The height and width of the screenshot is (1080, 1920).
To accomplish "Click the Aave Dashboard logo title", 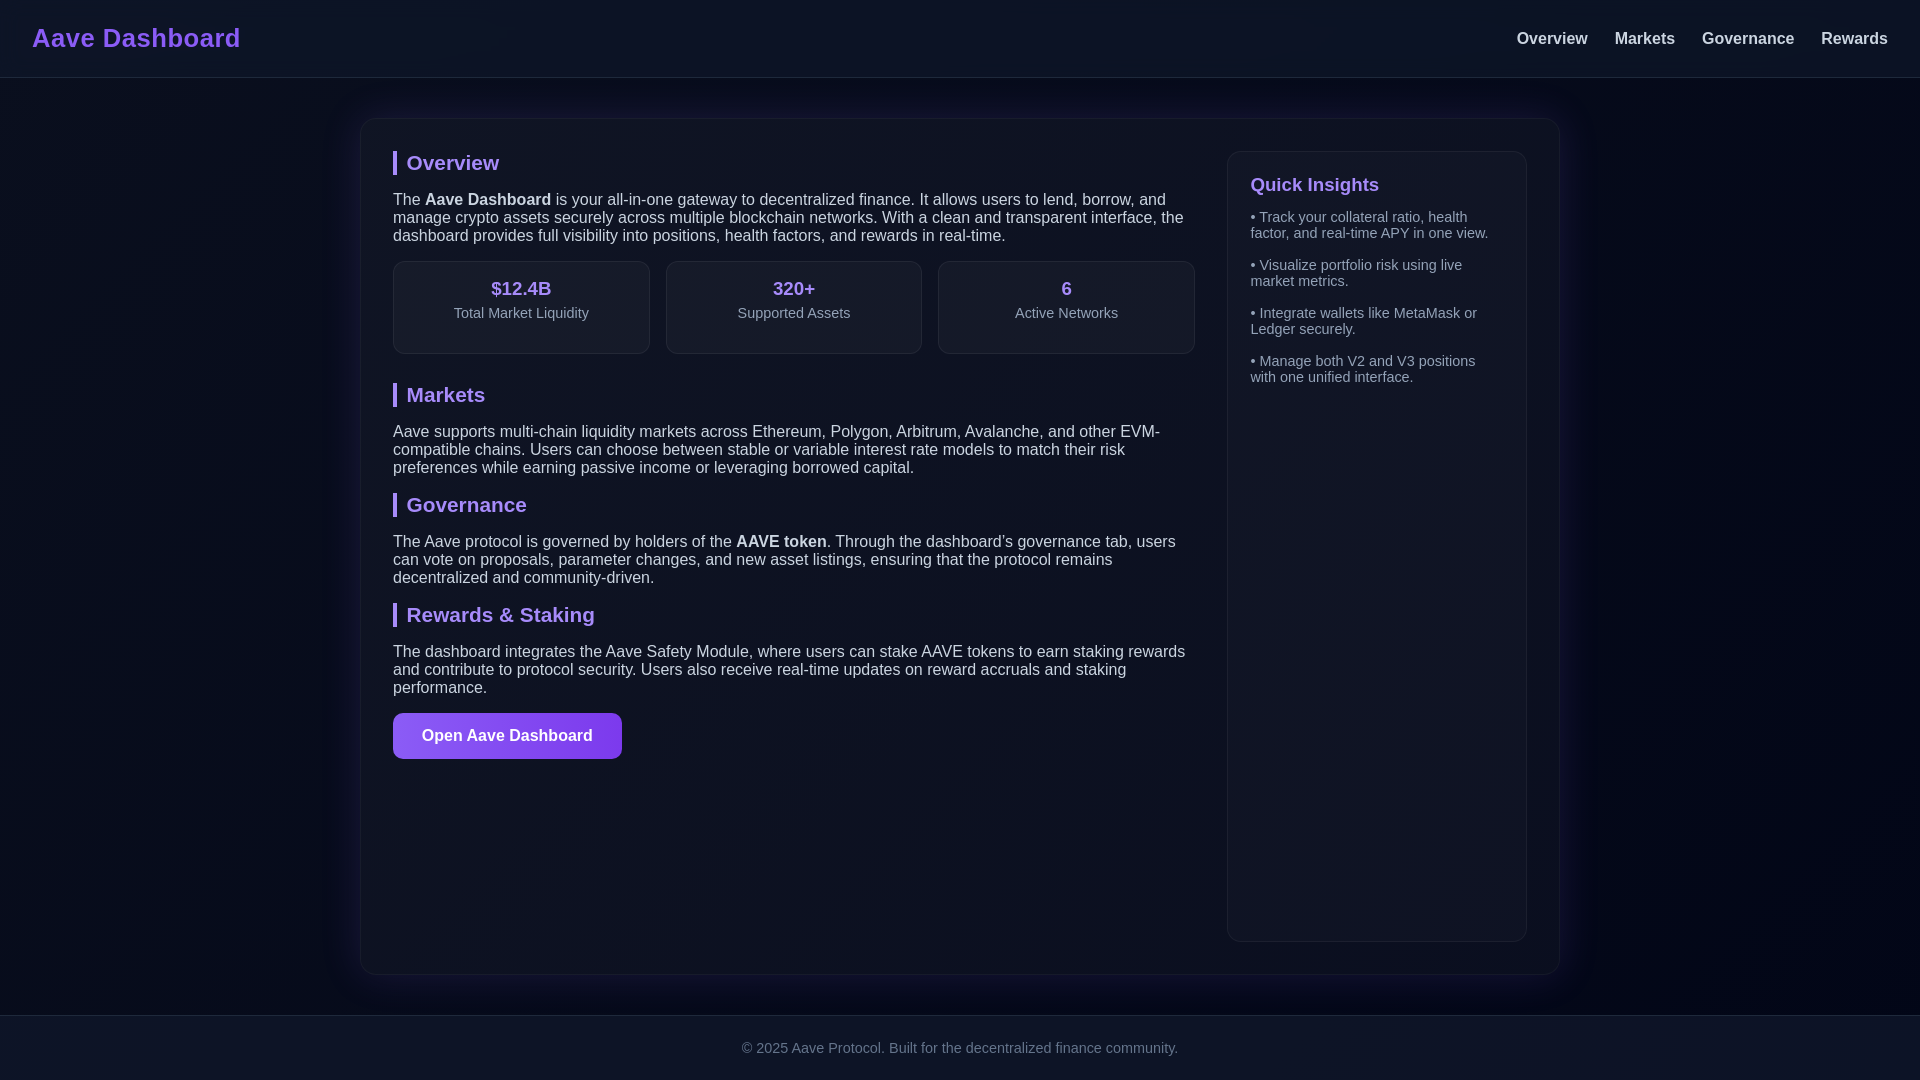I will 136,38.
